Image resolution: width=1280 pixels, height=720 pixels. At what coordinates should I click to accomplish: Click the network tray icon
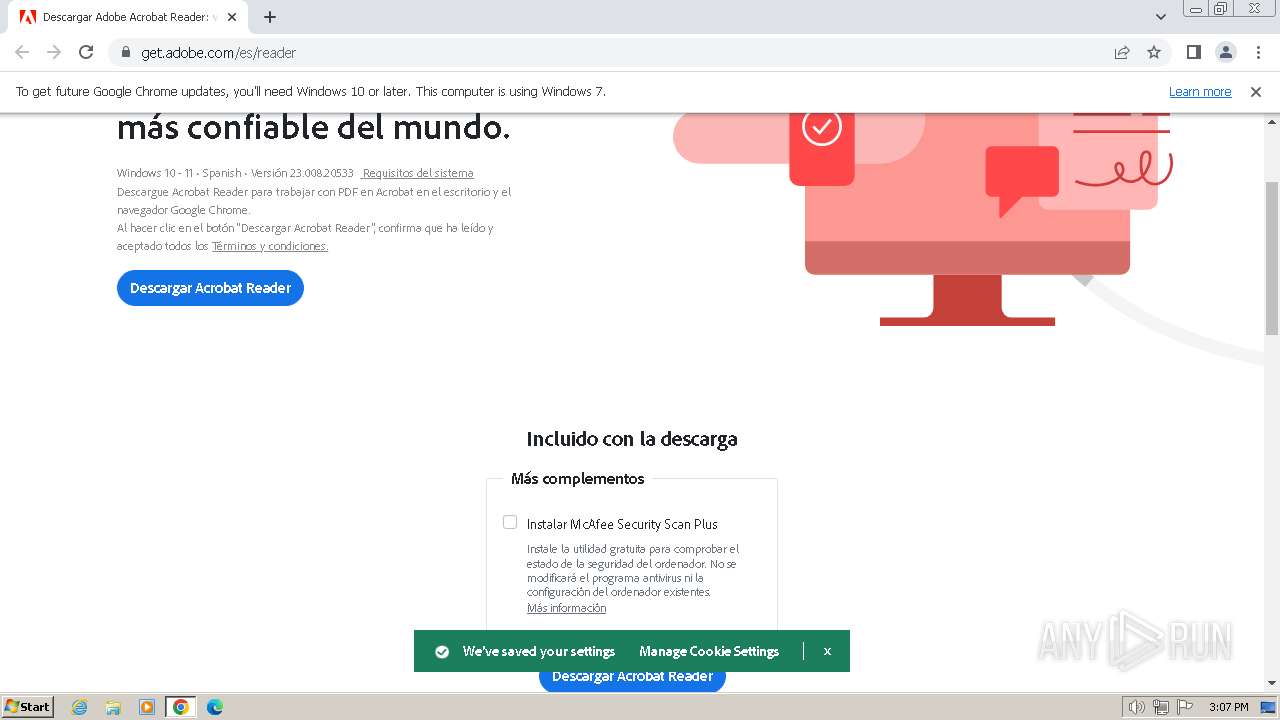tap(1161, 707)
